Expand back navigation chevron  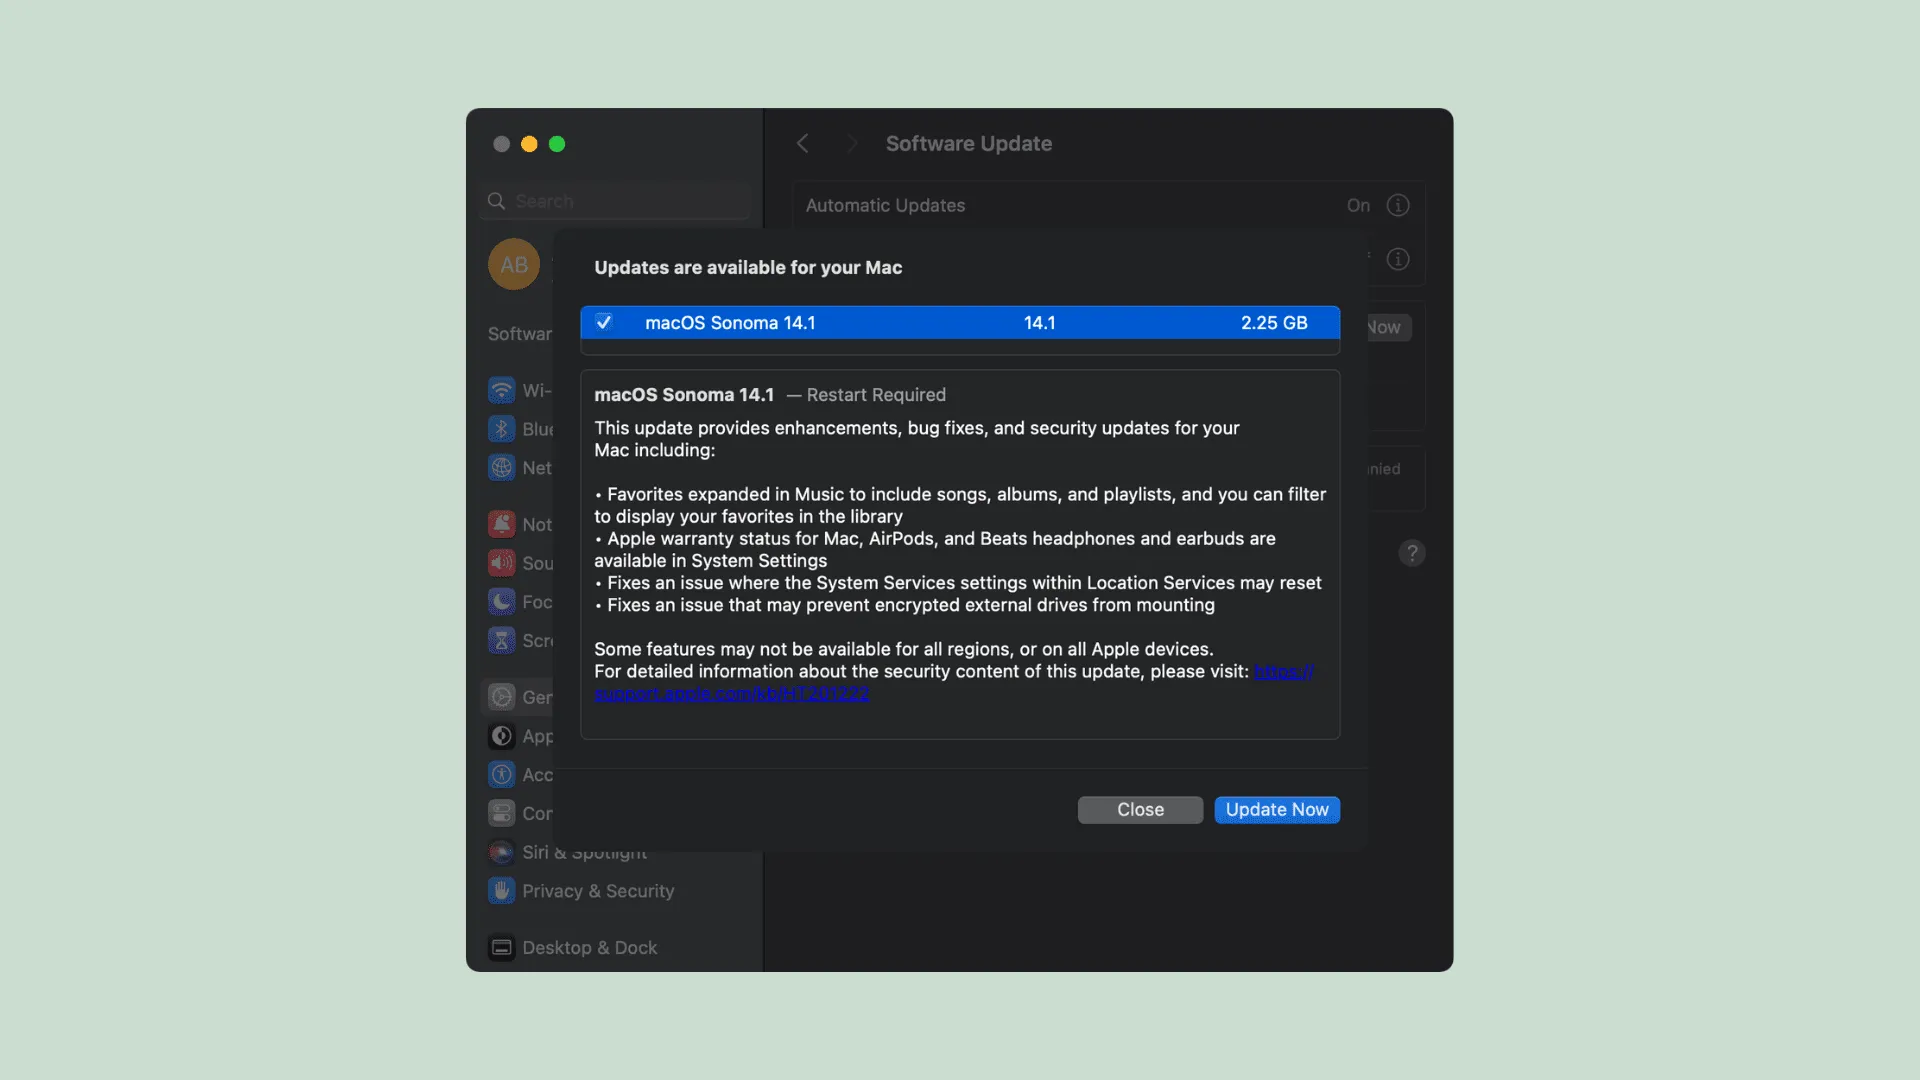tap(800, 142)
